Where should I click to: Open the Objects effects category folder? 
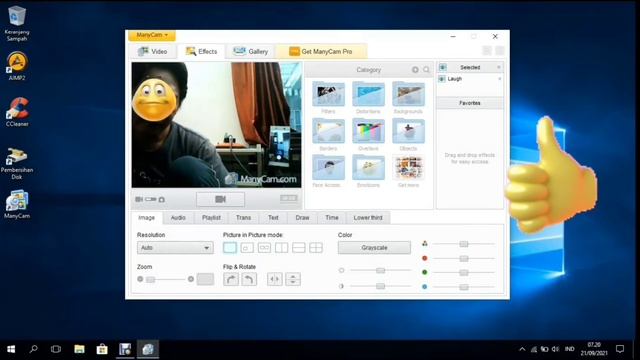pyautogui.click(x=408, y=131)
